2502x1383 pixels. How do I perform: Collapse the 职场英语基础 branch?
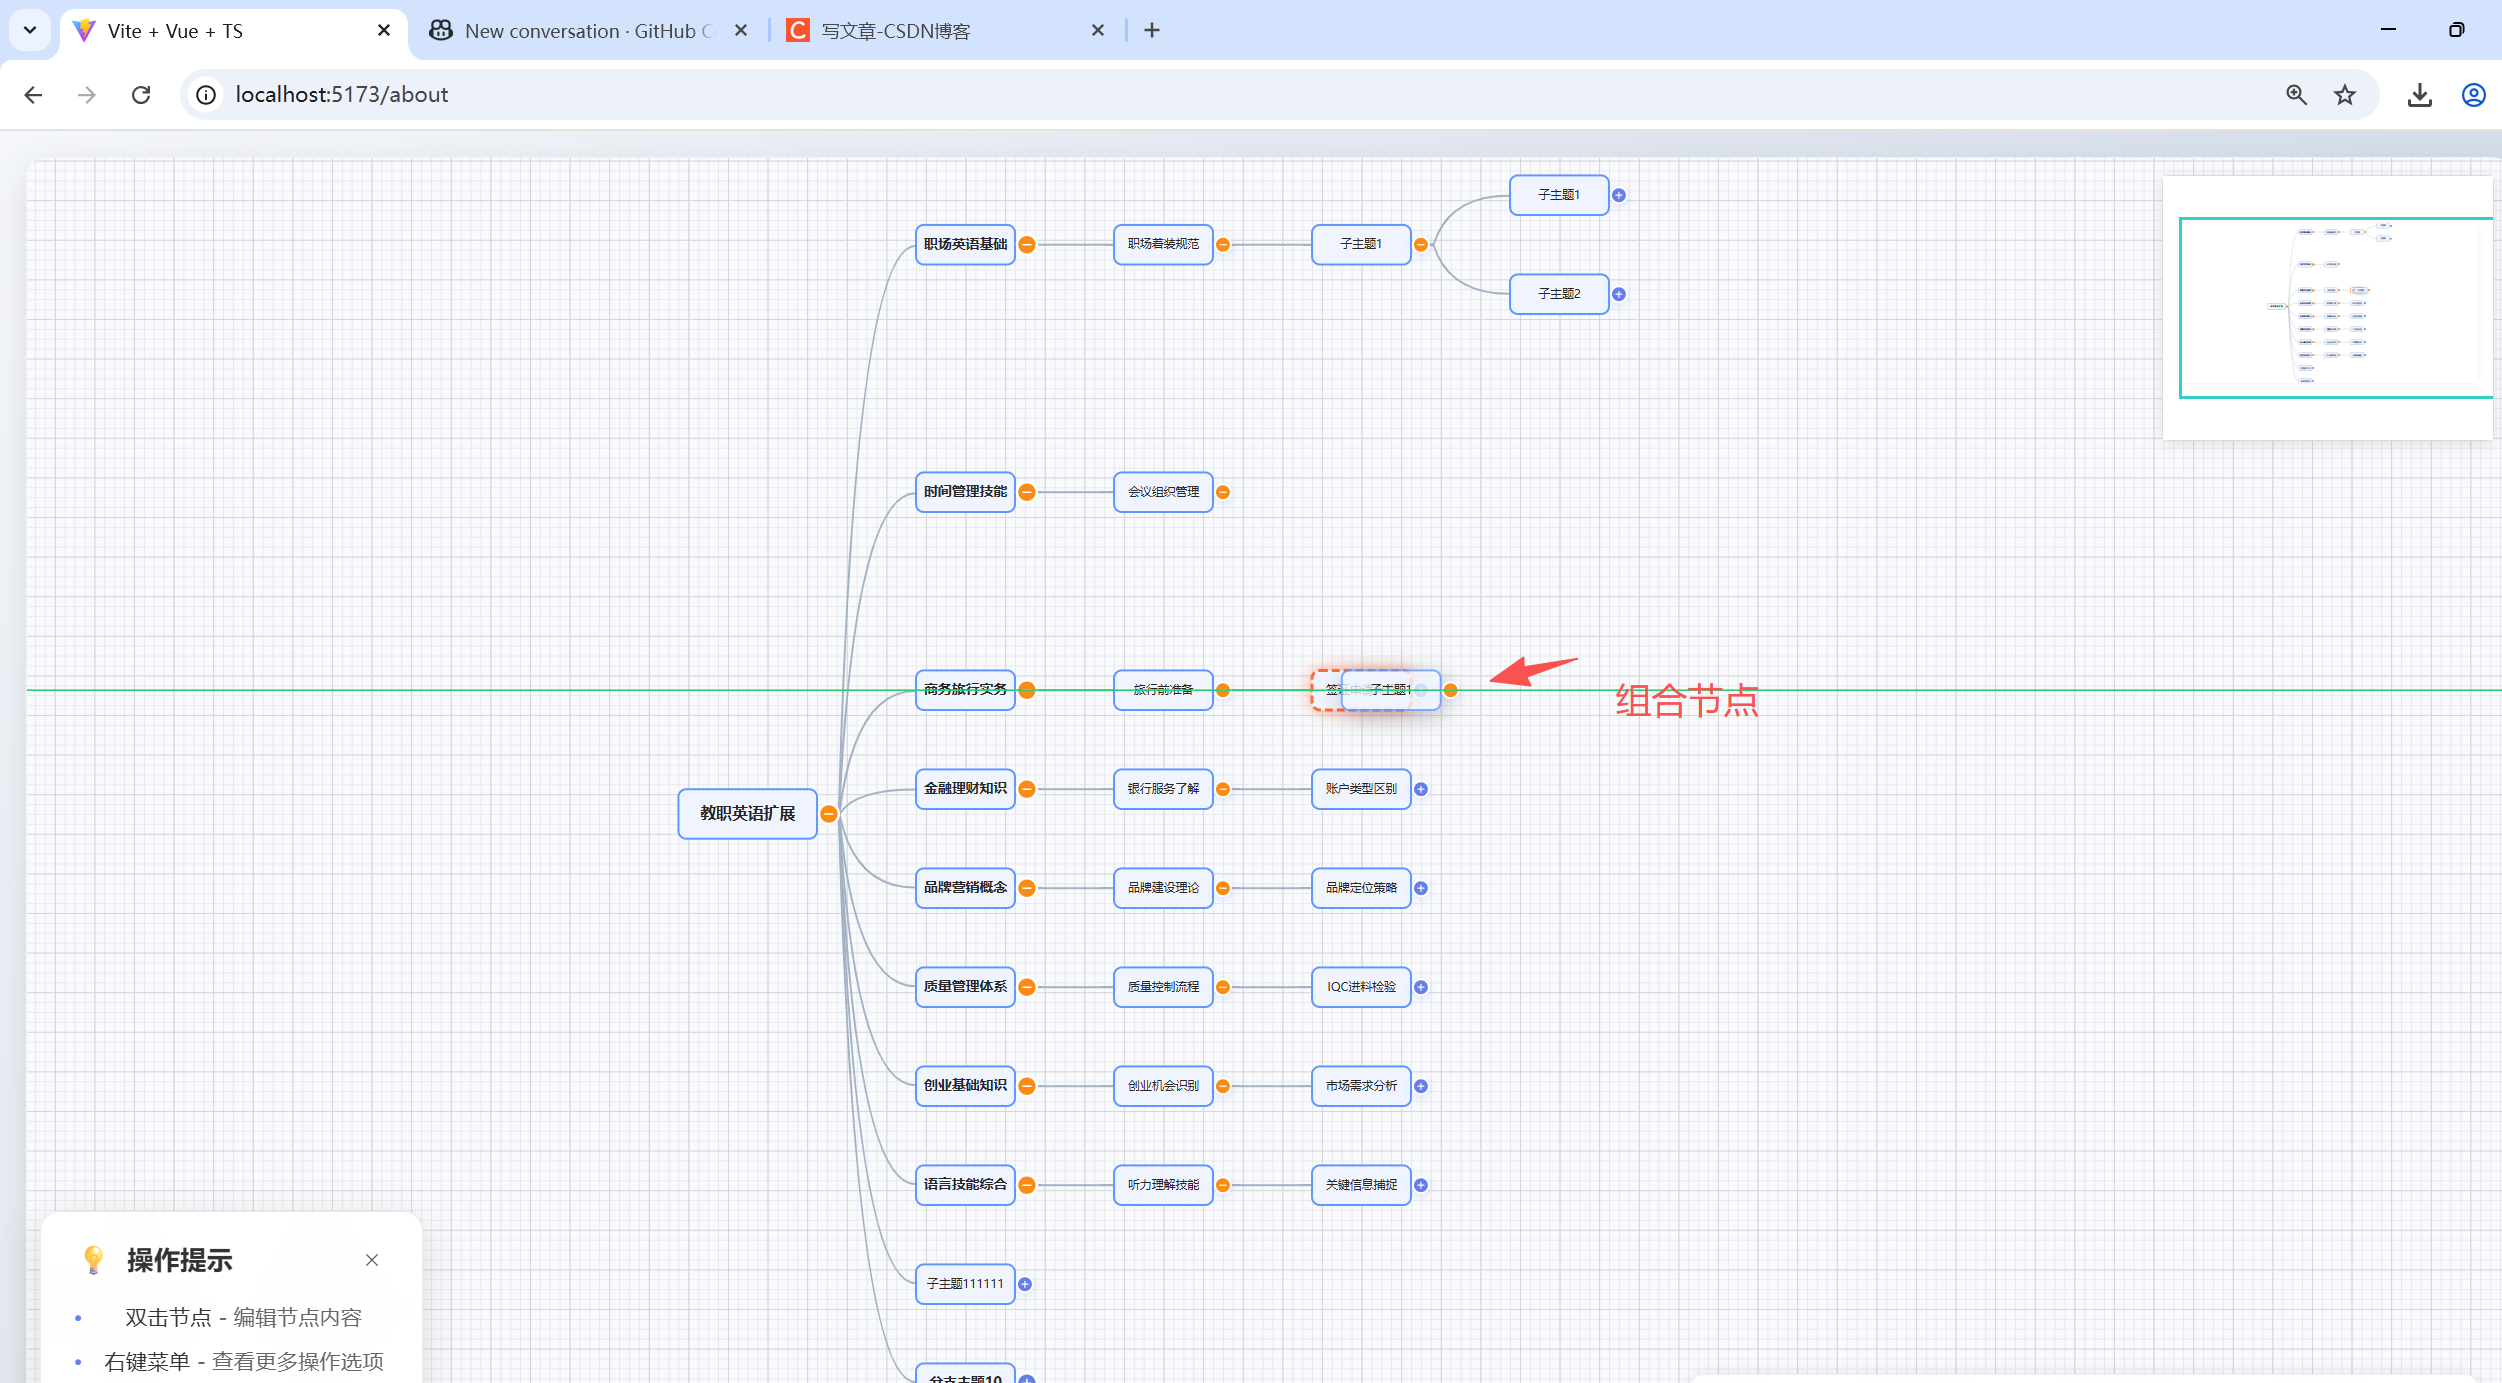pyautogui.click(x=1027, y=245)
